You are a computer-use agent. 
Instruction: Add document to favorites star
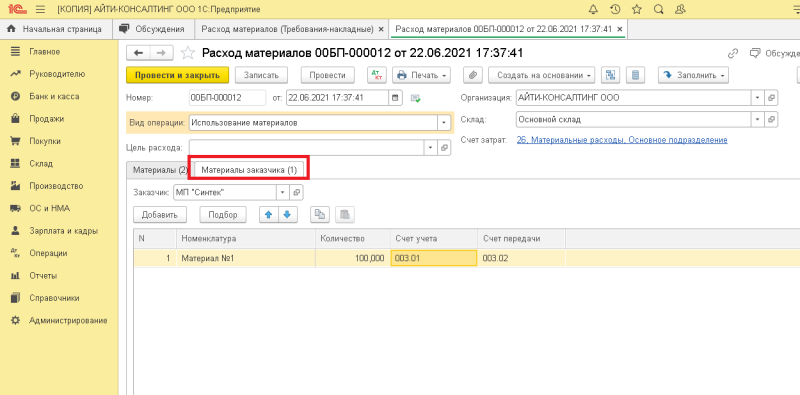pos(188,53)
